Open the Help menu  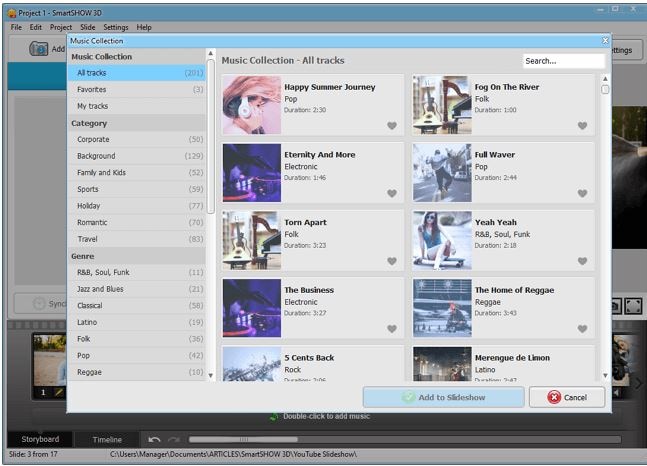tap(144, 27)
